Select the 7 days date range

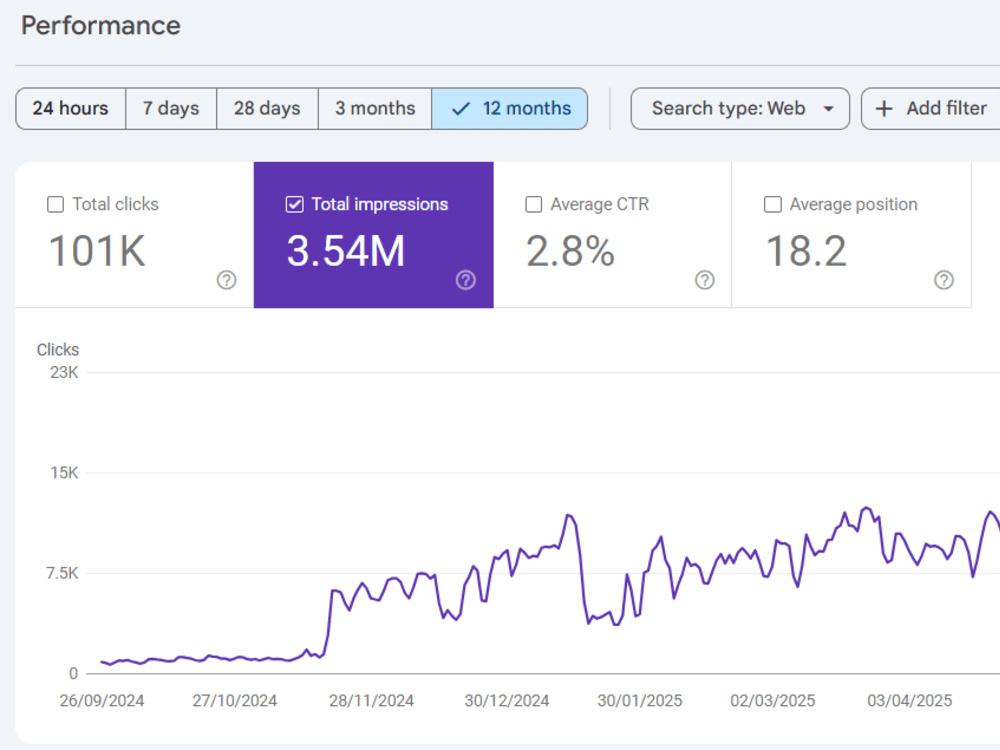(171, 108)
